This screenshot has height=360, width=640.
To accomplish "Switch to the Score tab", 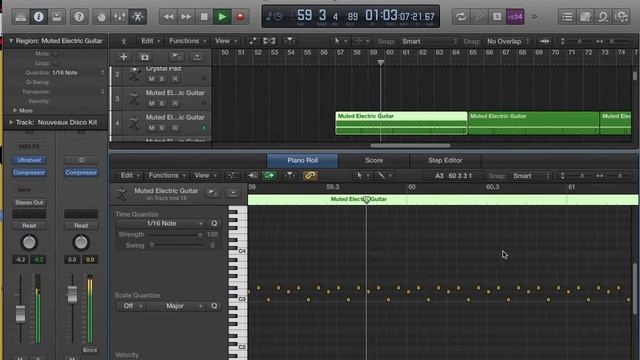I will pos(374,160).
